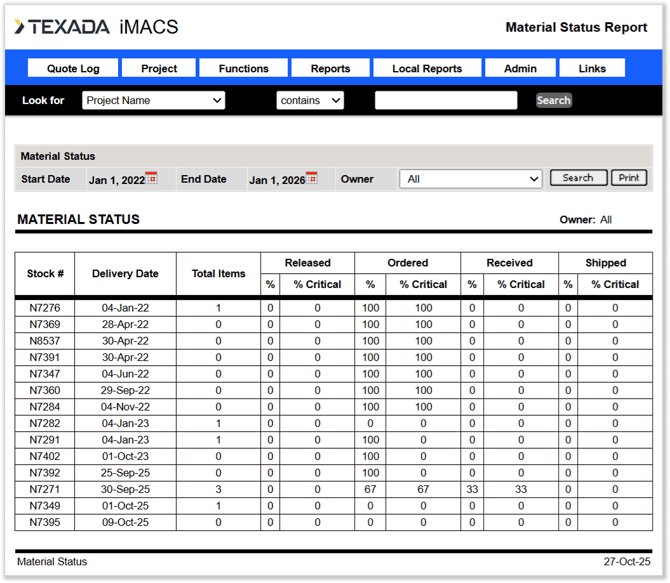Open the 'contains' condition dropdown
This screenshot has width=670, height=583.
[309, 100]
